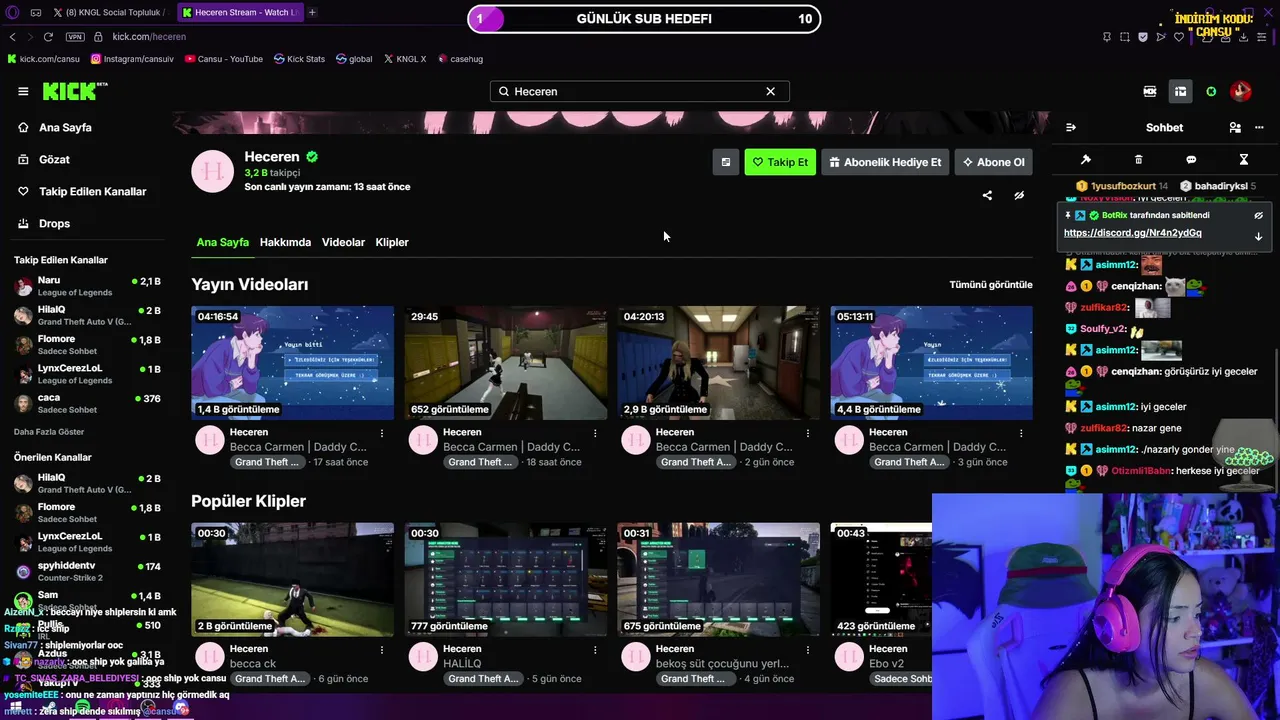The image size is (1280, 720).
Task: Collapse the Sohbet chat panel
Action: tap(1071, 128)
